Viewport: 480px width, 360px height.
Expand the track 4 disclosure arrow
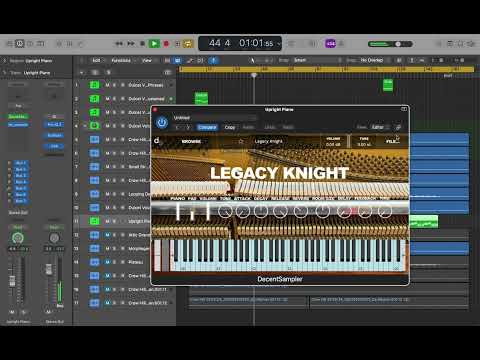(x=85, y=126)
